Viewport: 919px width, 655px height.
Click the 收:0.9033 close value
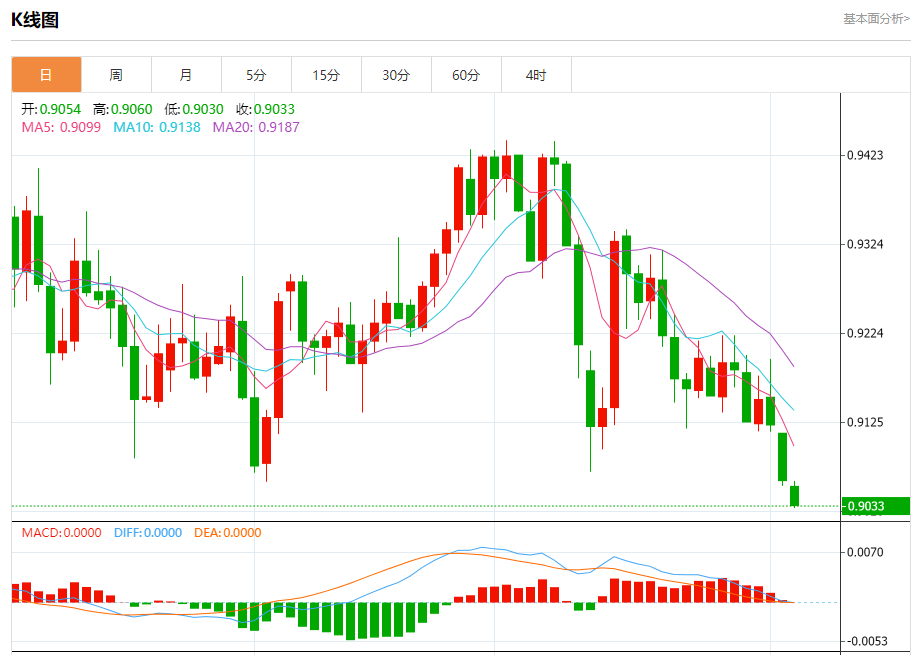[266, 109]
